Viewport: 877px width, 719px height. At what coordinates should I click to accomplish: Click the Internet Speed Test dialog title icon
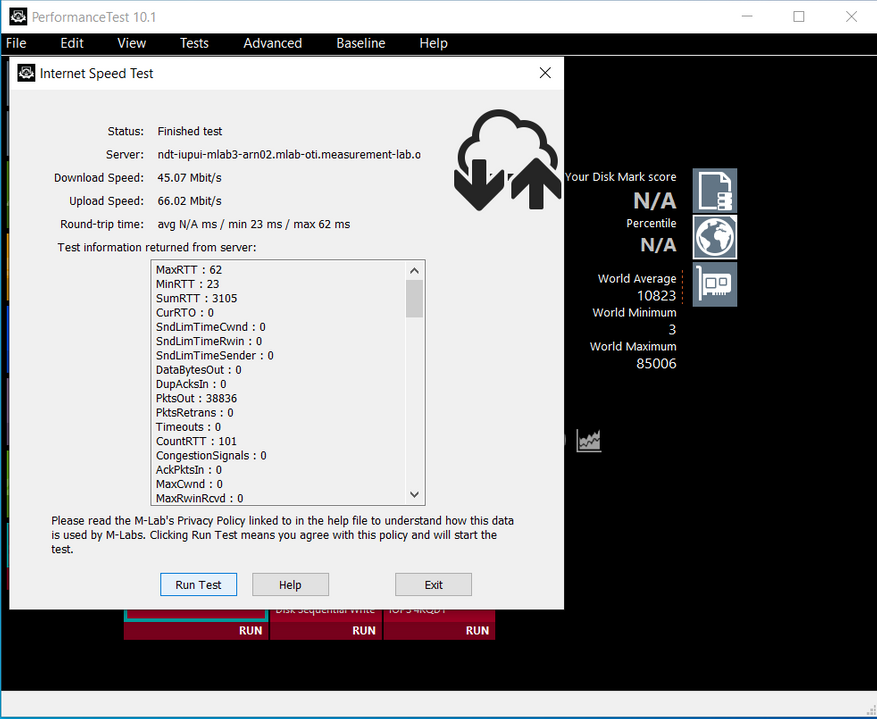pyautogui.click(x=26, y=73)
